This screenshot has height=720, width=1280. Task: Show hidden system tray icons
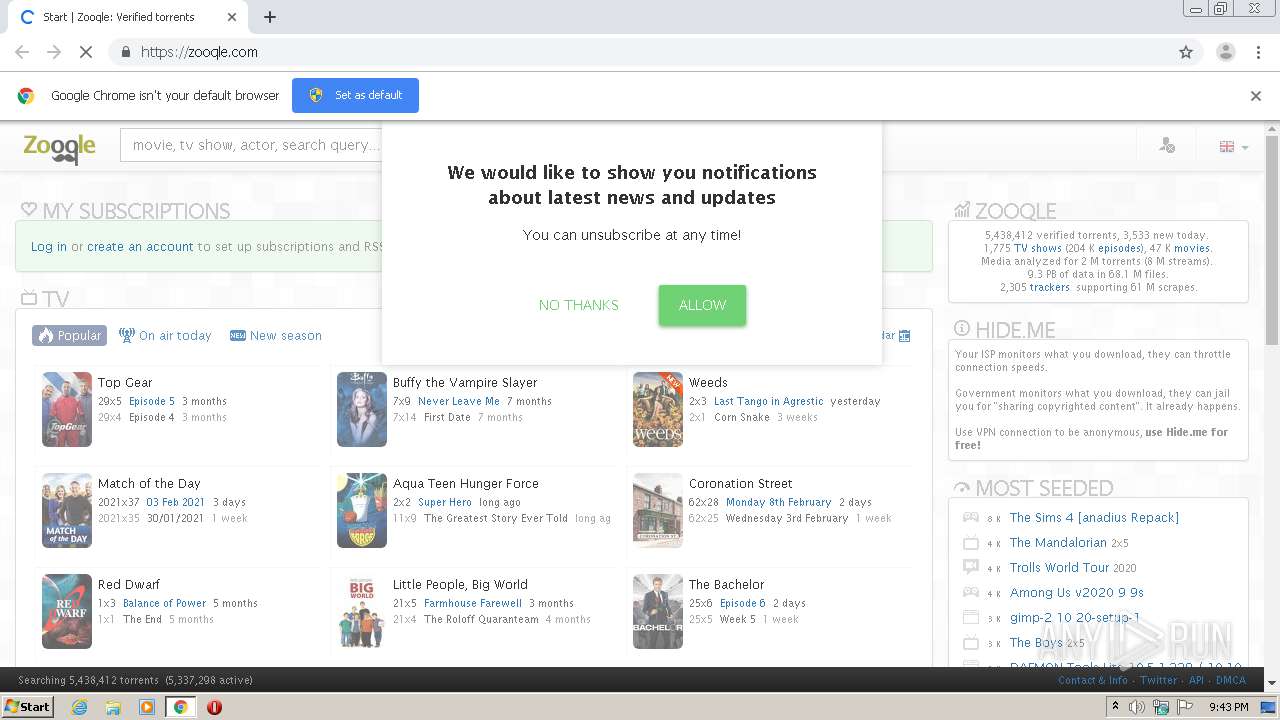[x=1115, y=707]
